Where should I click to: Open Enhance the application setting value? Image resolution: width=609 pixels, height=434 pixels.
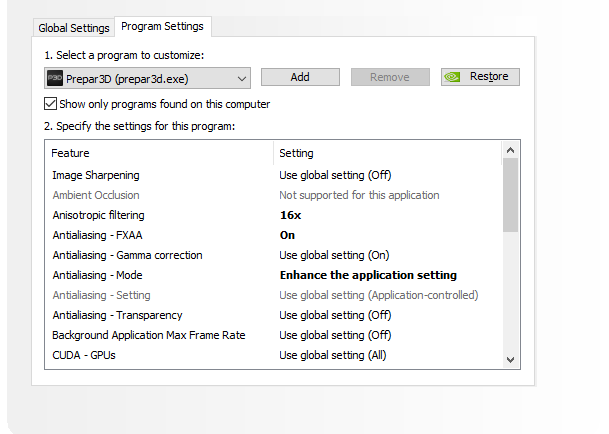pos(368,275)
